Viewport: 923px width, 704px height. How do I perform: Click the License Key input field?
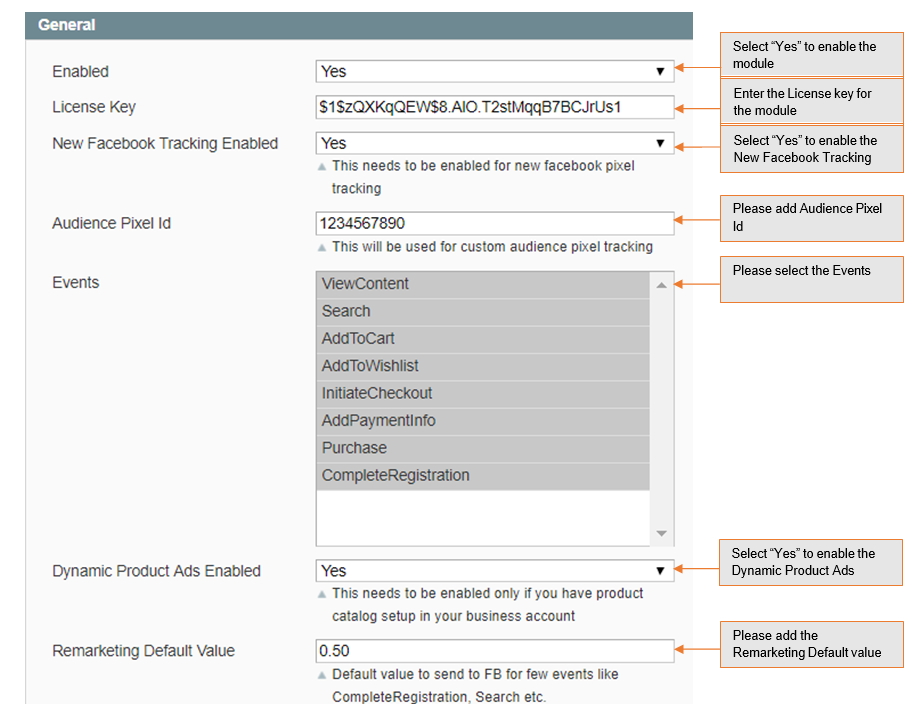(x=494, y=107)
